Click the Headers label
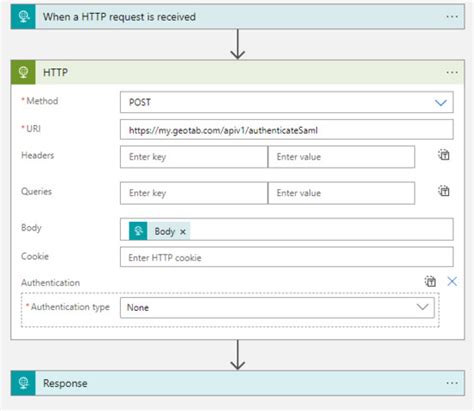Viewport: 474px width, 411px height. click(x=37, y=155)
